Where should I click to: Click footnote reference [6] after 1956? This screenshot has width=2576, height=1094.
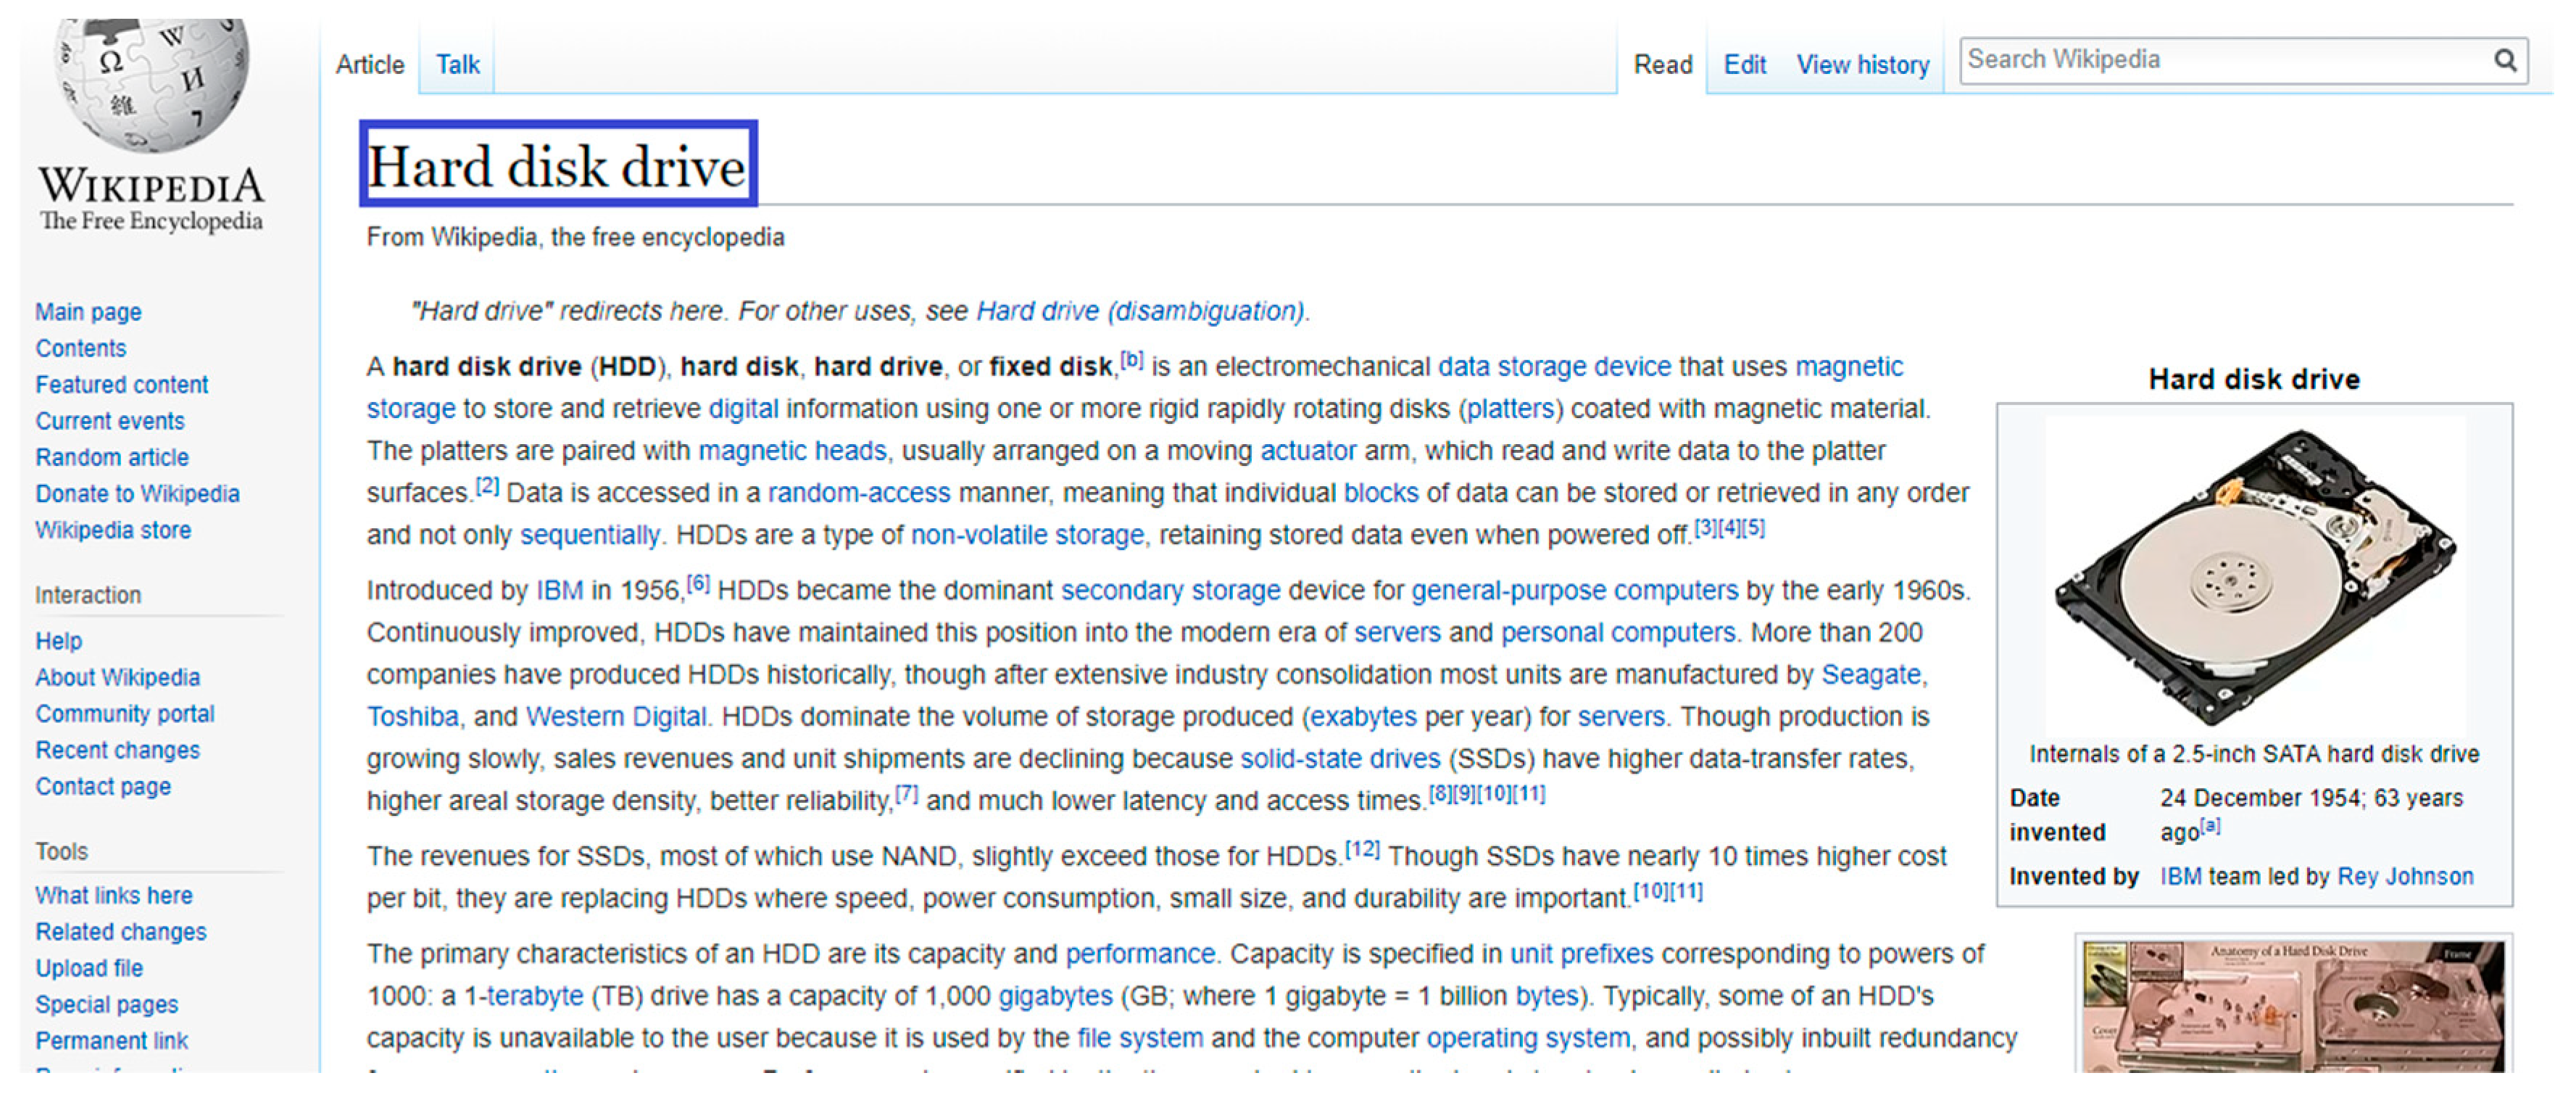pos(698,584)
